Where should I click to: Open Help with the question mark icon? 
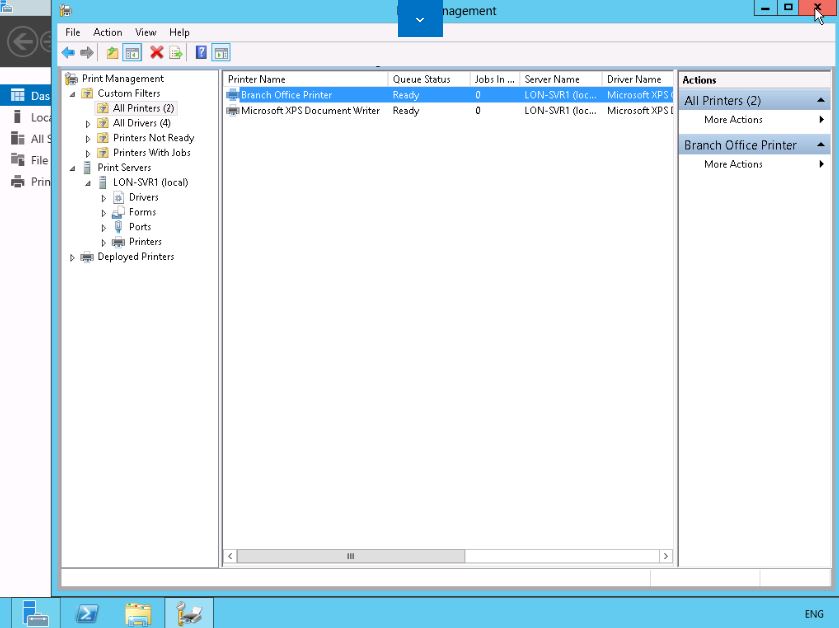point(201,52)
